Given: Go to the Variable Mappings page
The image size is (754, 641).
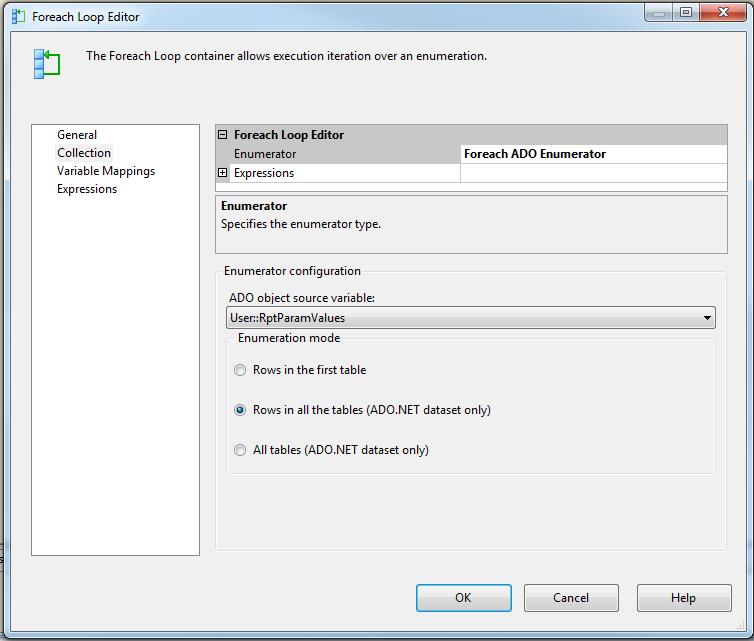Looking at the screenshot, I should point(106,171).
